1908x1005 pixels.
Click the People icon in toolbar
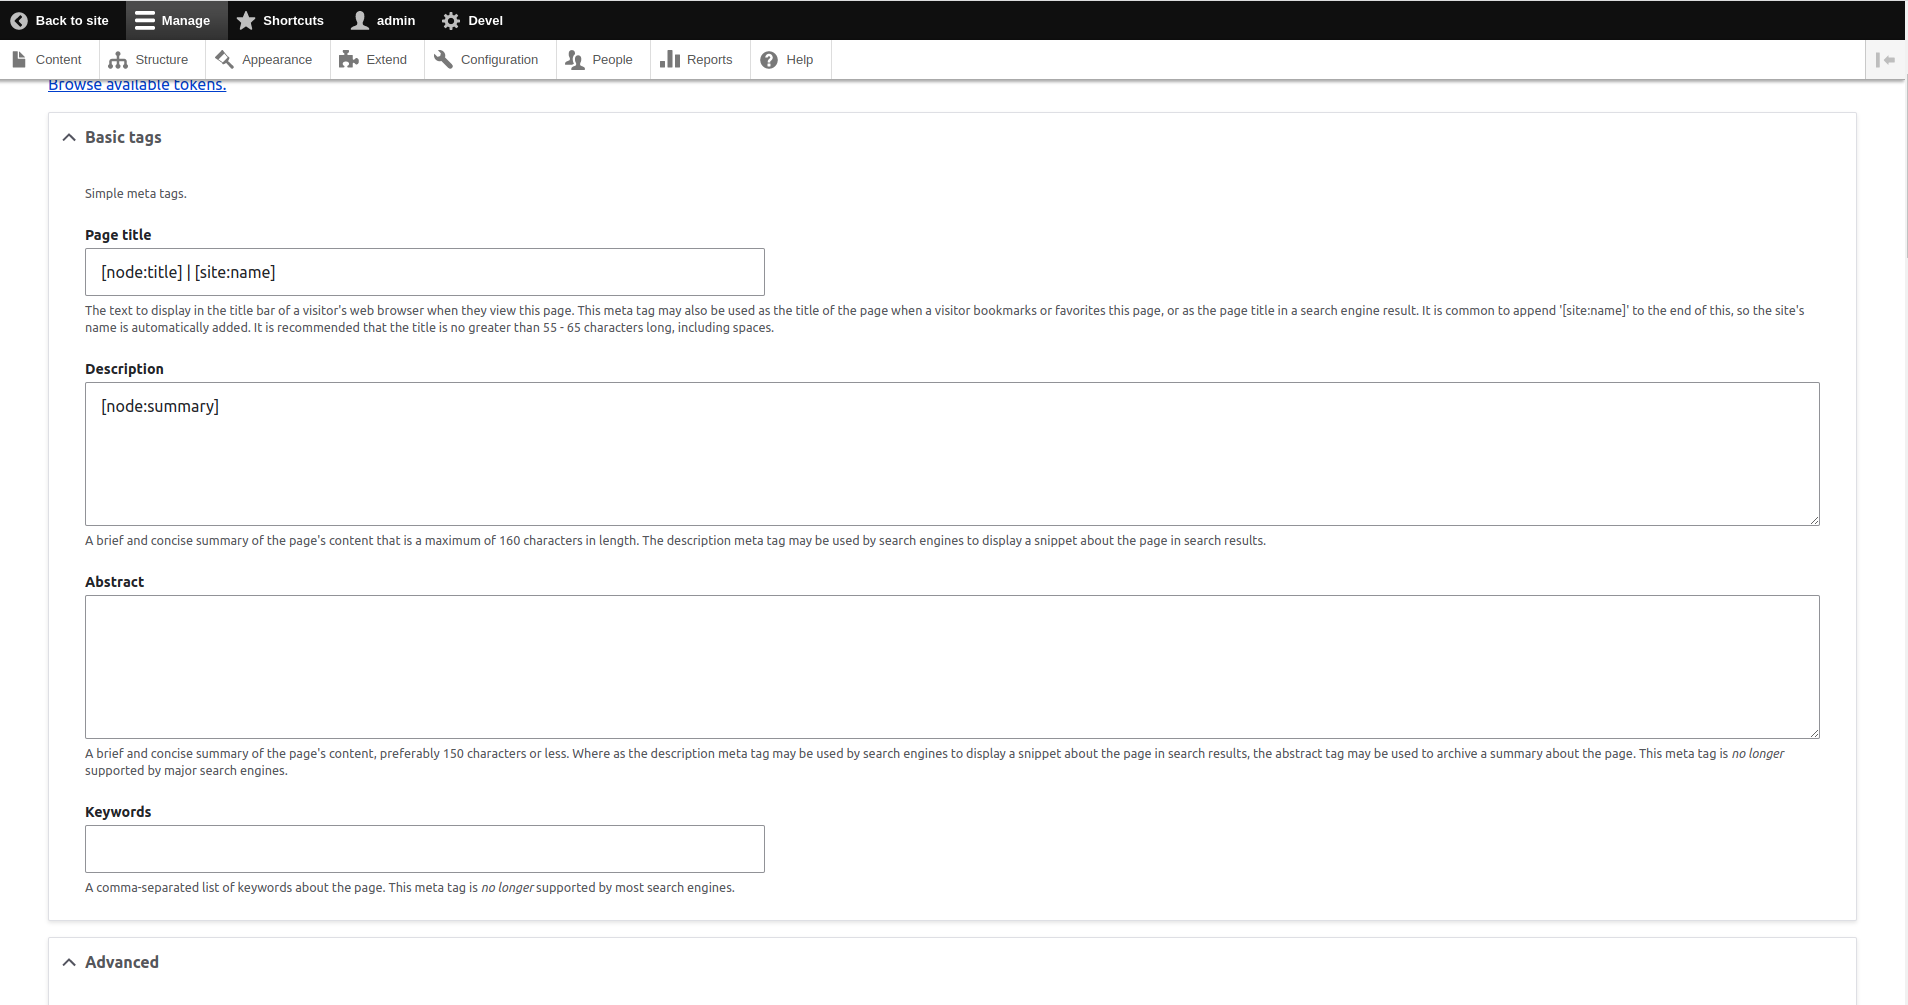(x=575, y=60)
